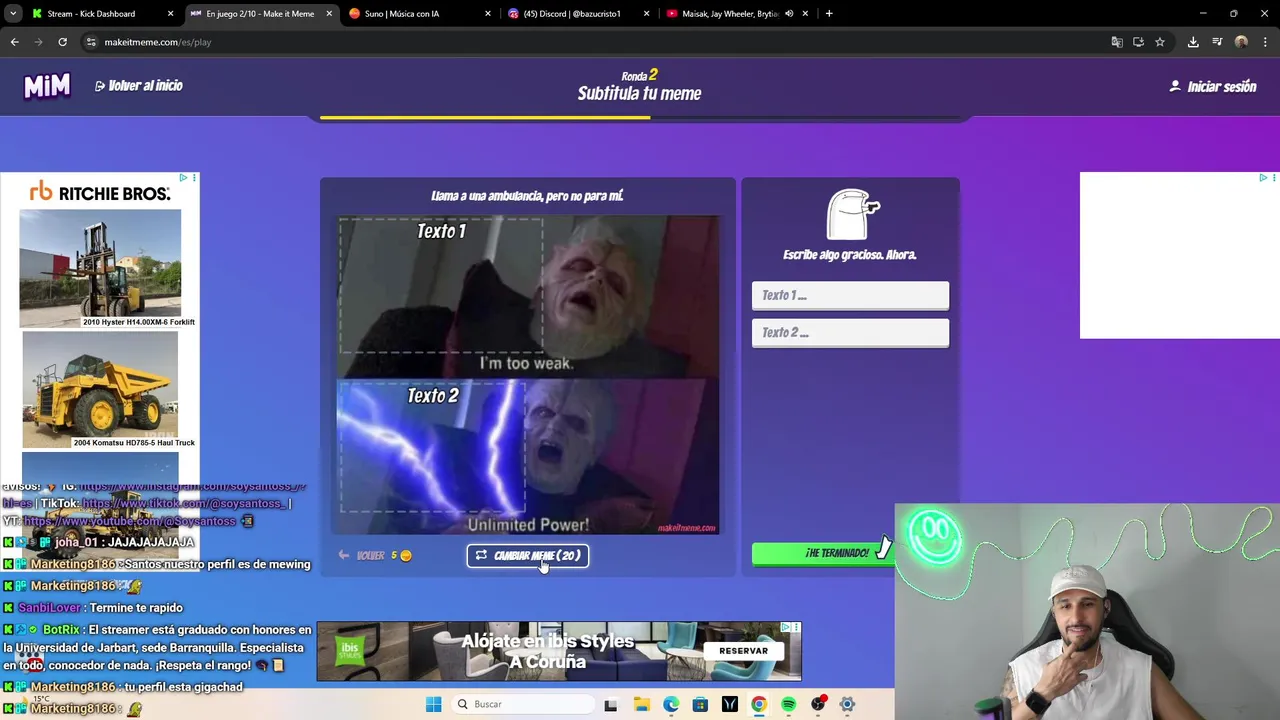Open Spotify from the taskbar

click(789, 704)
